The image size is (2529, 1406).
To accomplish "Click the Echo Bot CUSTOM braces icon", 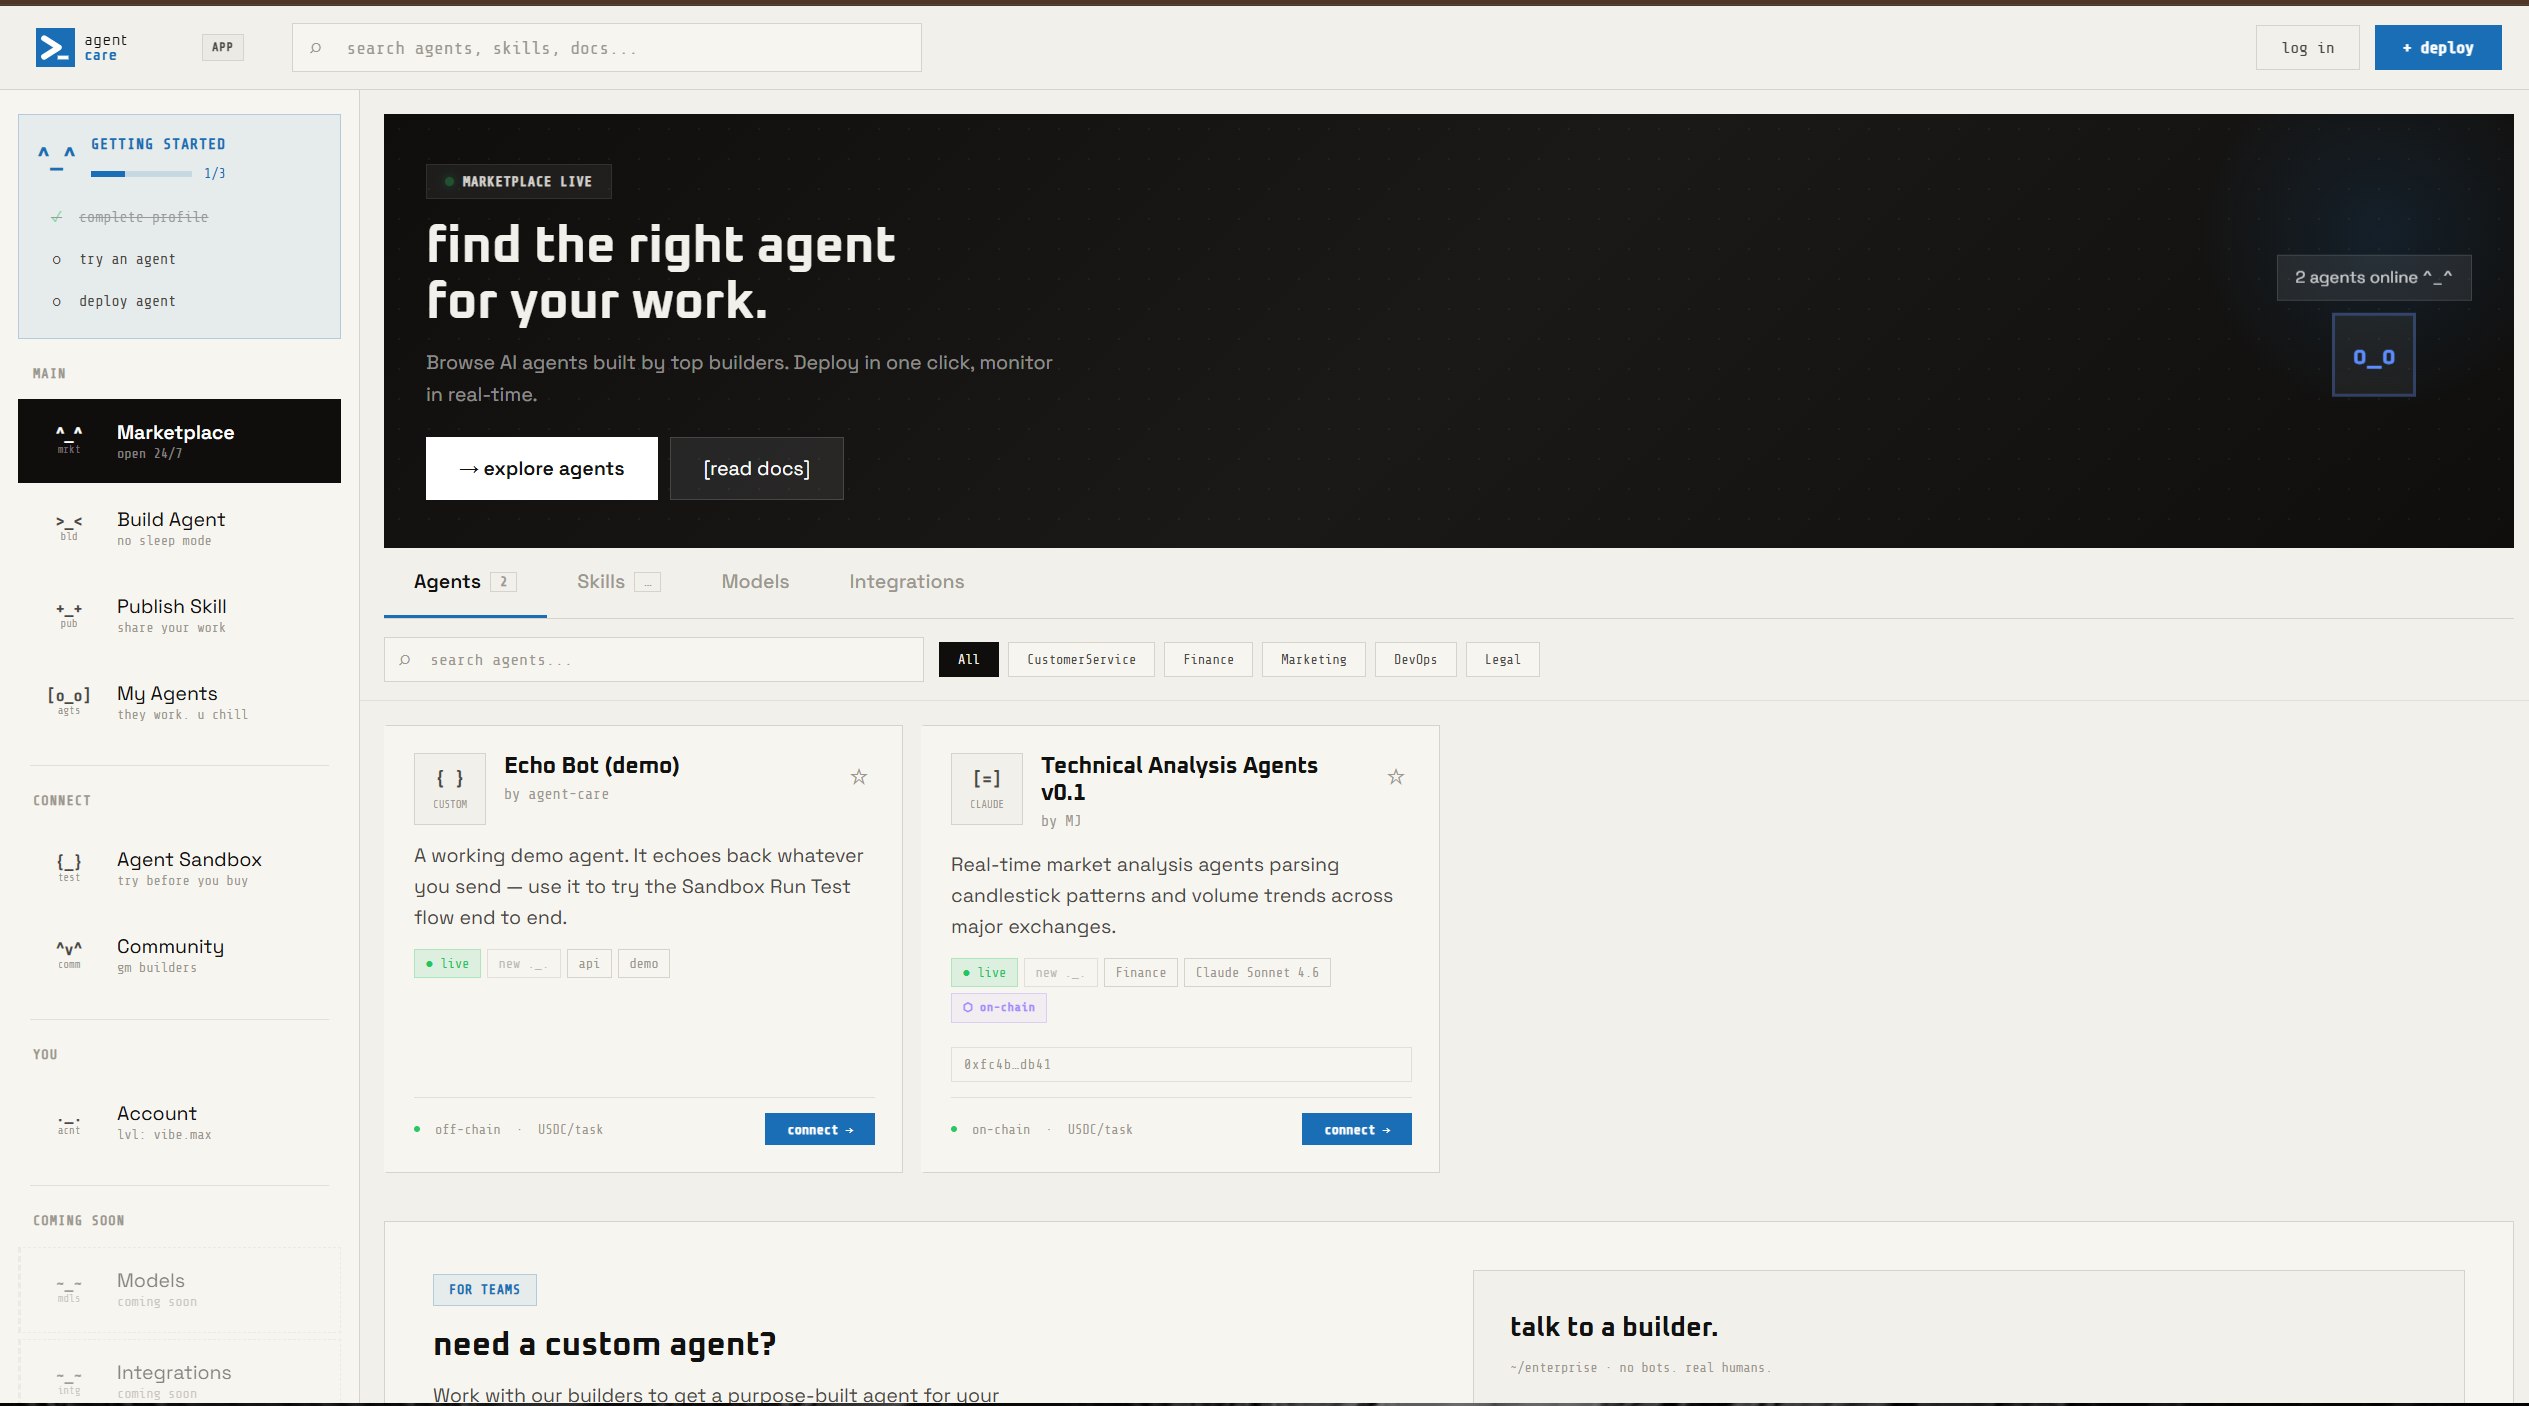I will (x=450, y=788).
